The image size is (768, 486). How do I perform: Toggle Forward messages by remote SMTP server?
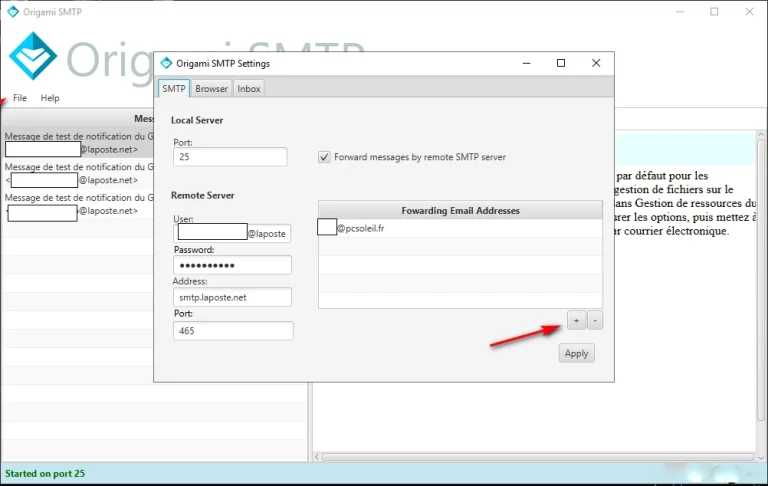coord(324,157)
